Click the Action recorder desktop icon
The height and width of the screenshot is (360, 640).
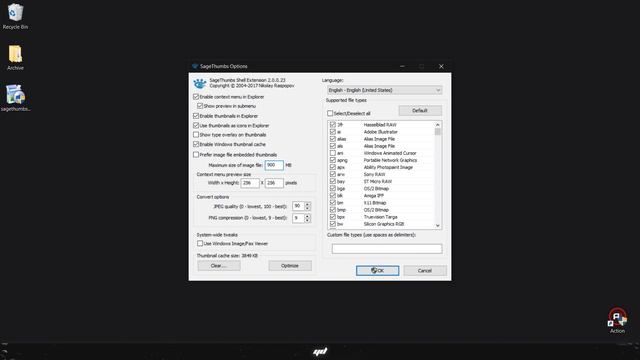[617, 321]
